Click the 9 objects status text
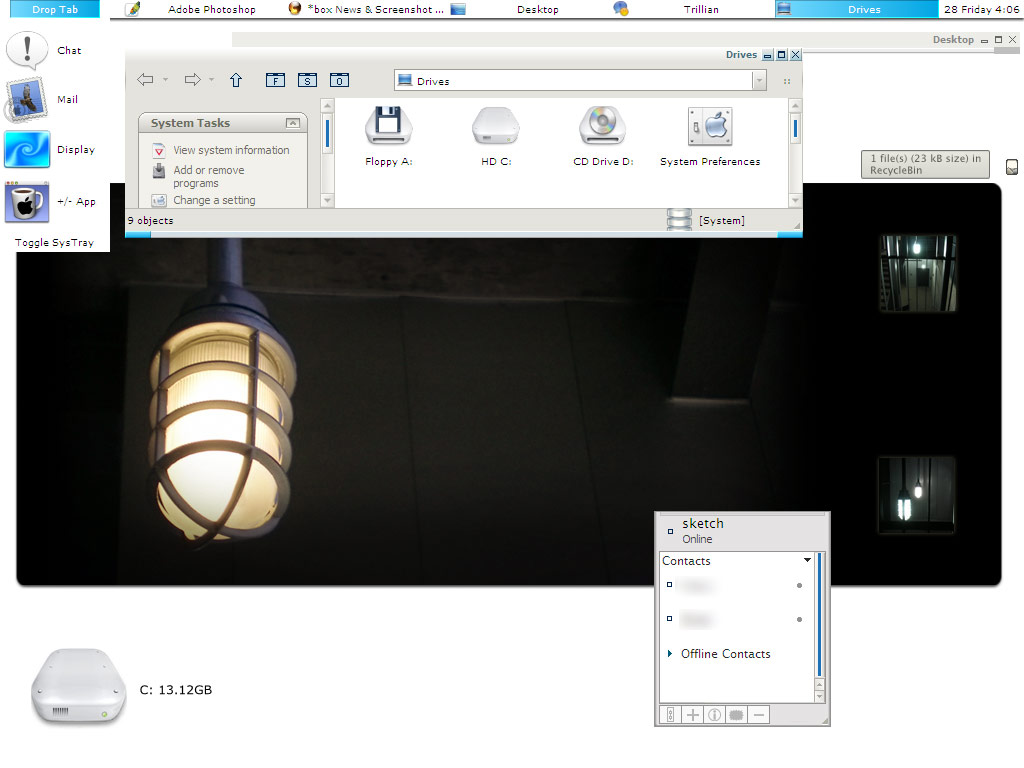The image size is (1024, 768). pyautogui.click(x=150, y=221)
